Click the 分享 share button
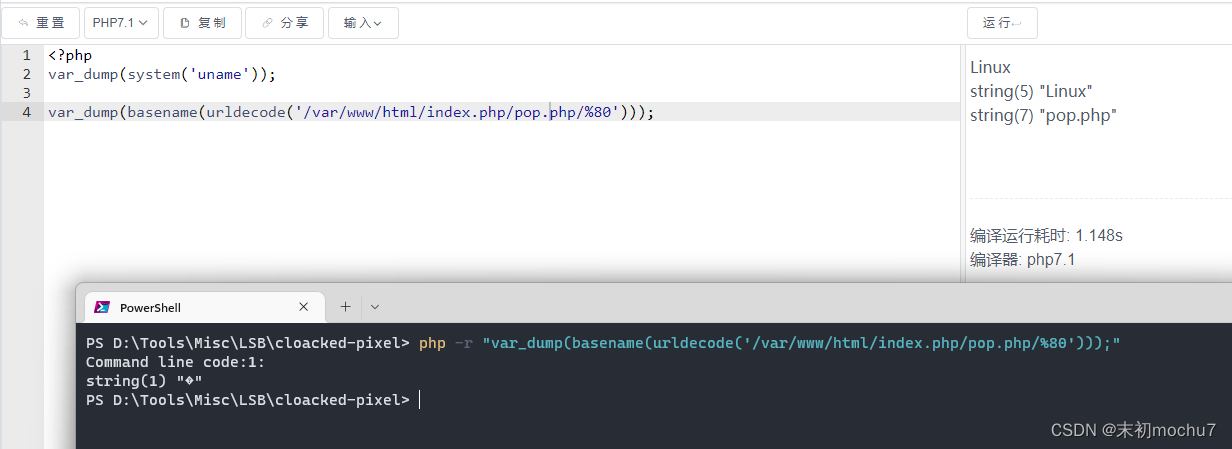 pyautogui.click(x=284, y=22)
